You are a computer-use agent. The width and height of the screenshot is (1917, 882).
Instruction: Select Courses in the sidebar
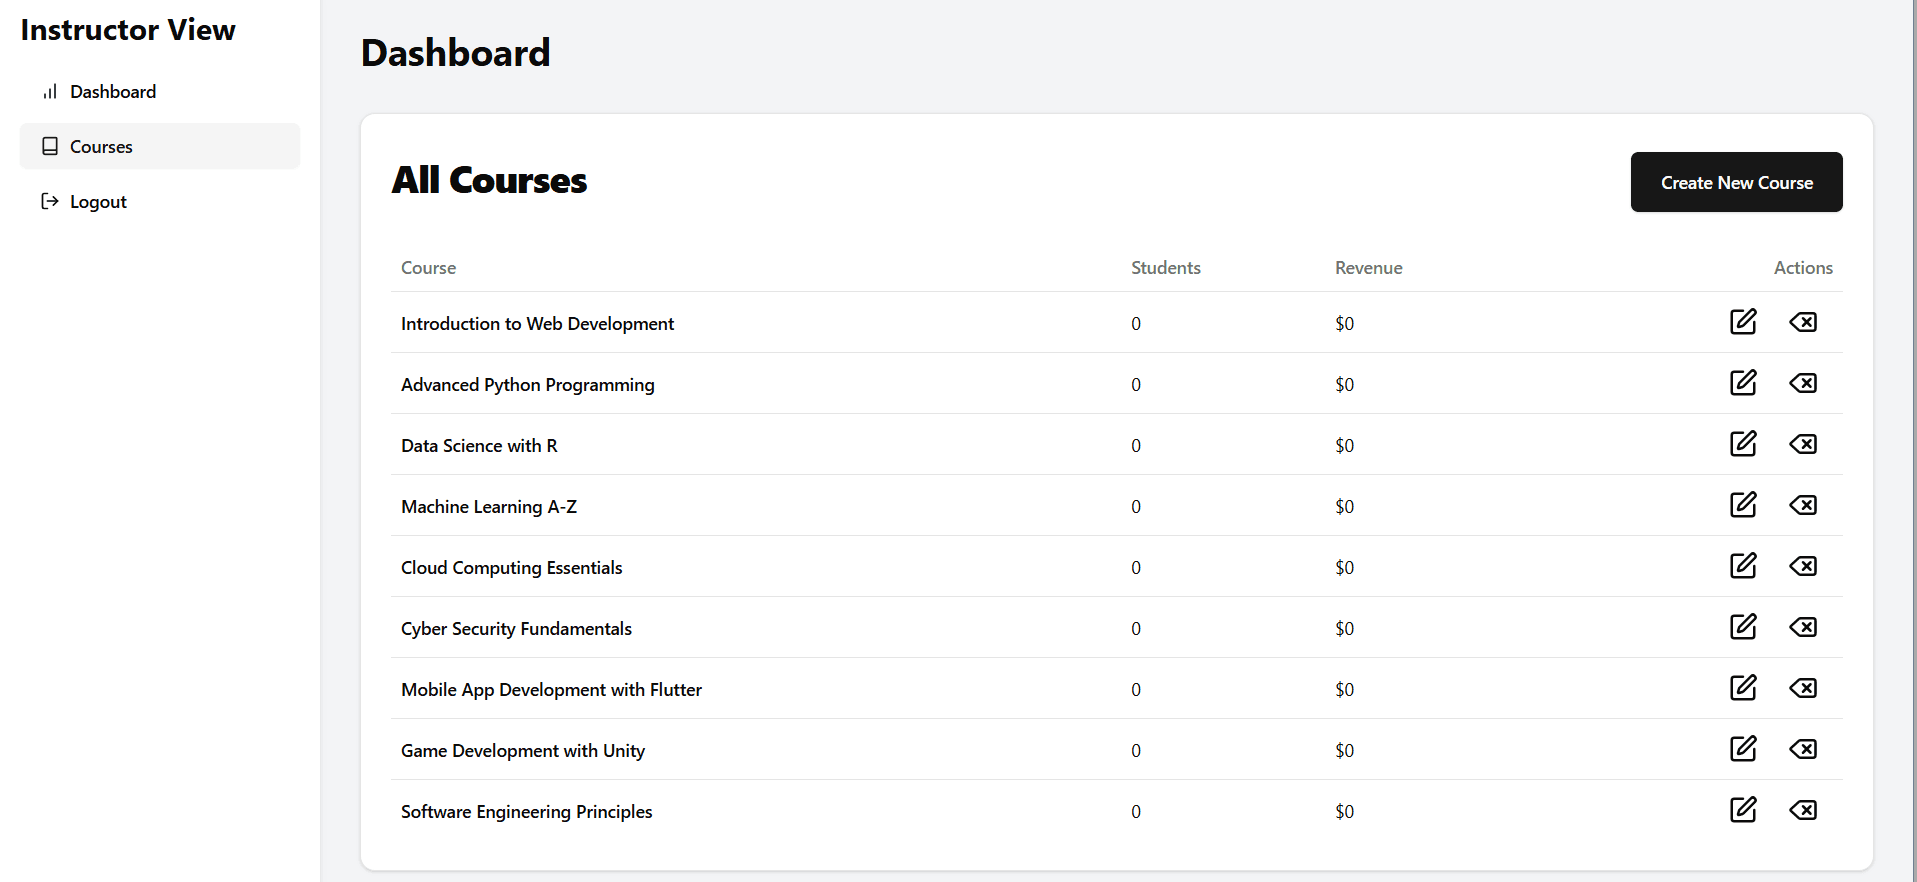[160, 146]
